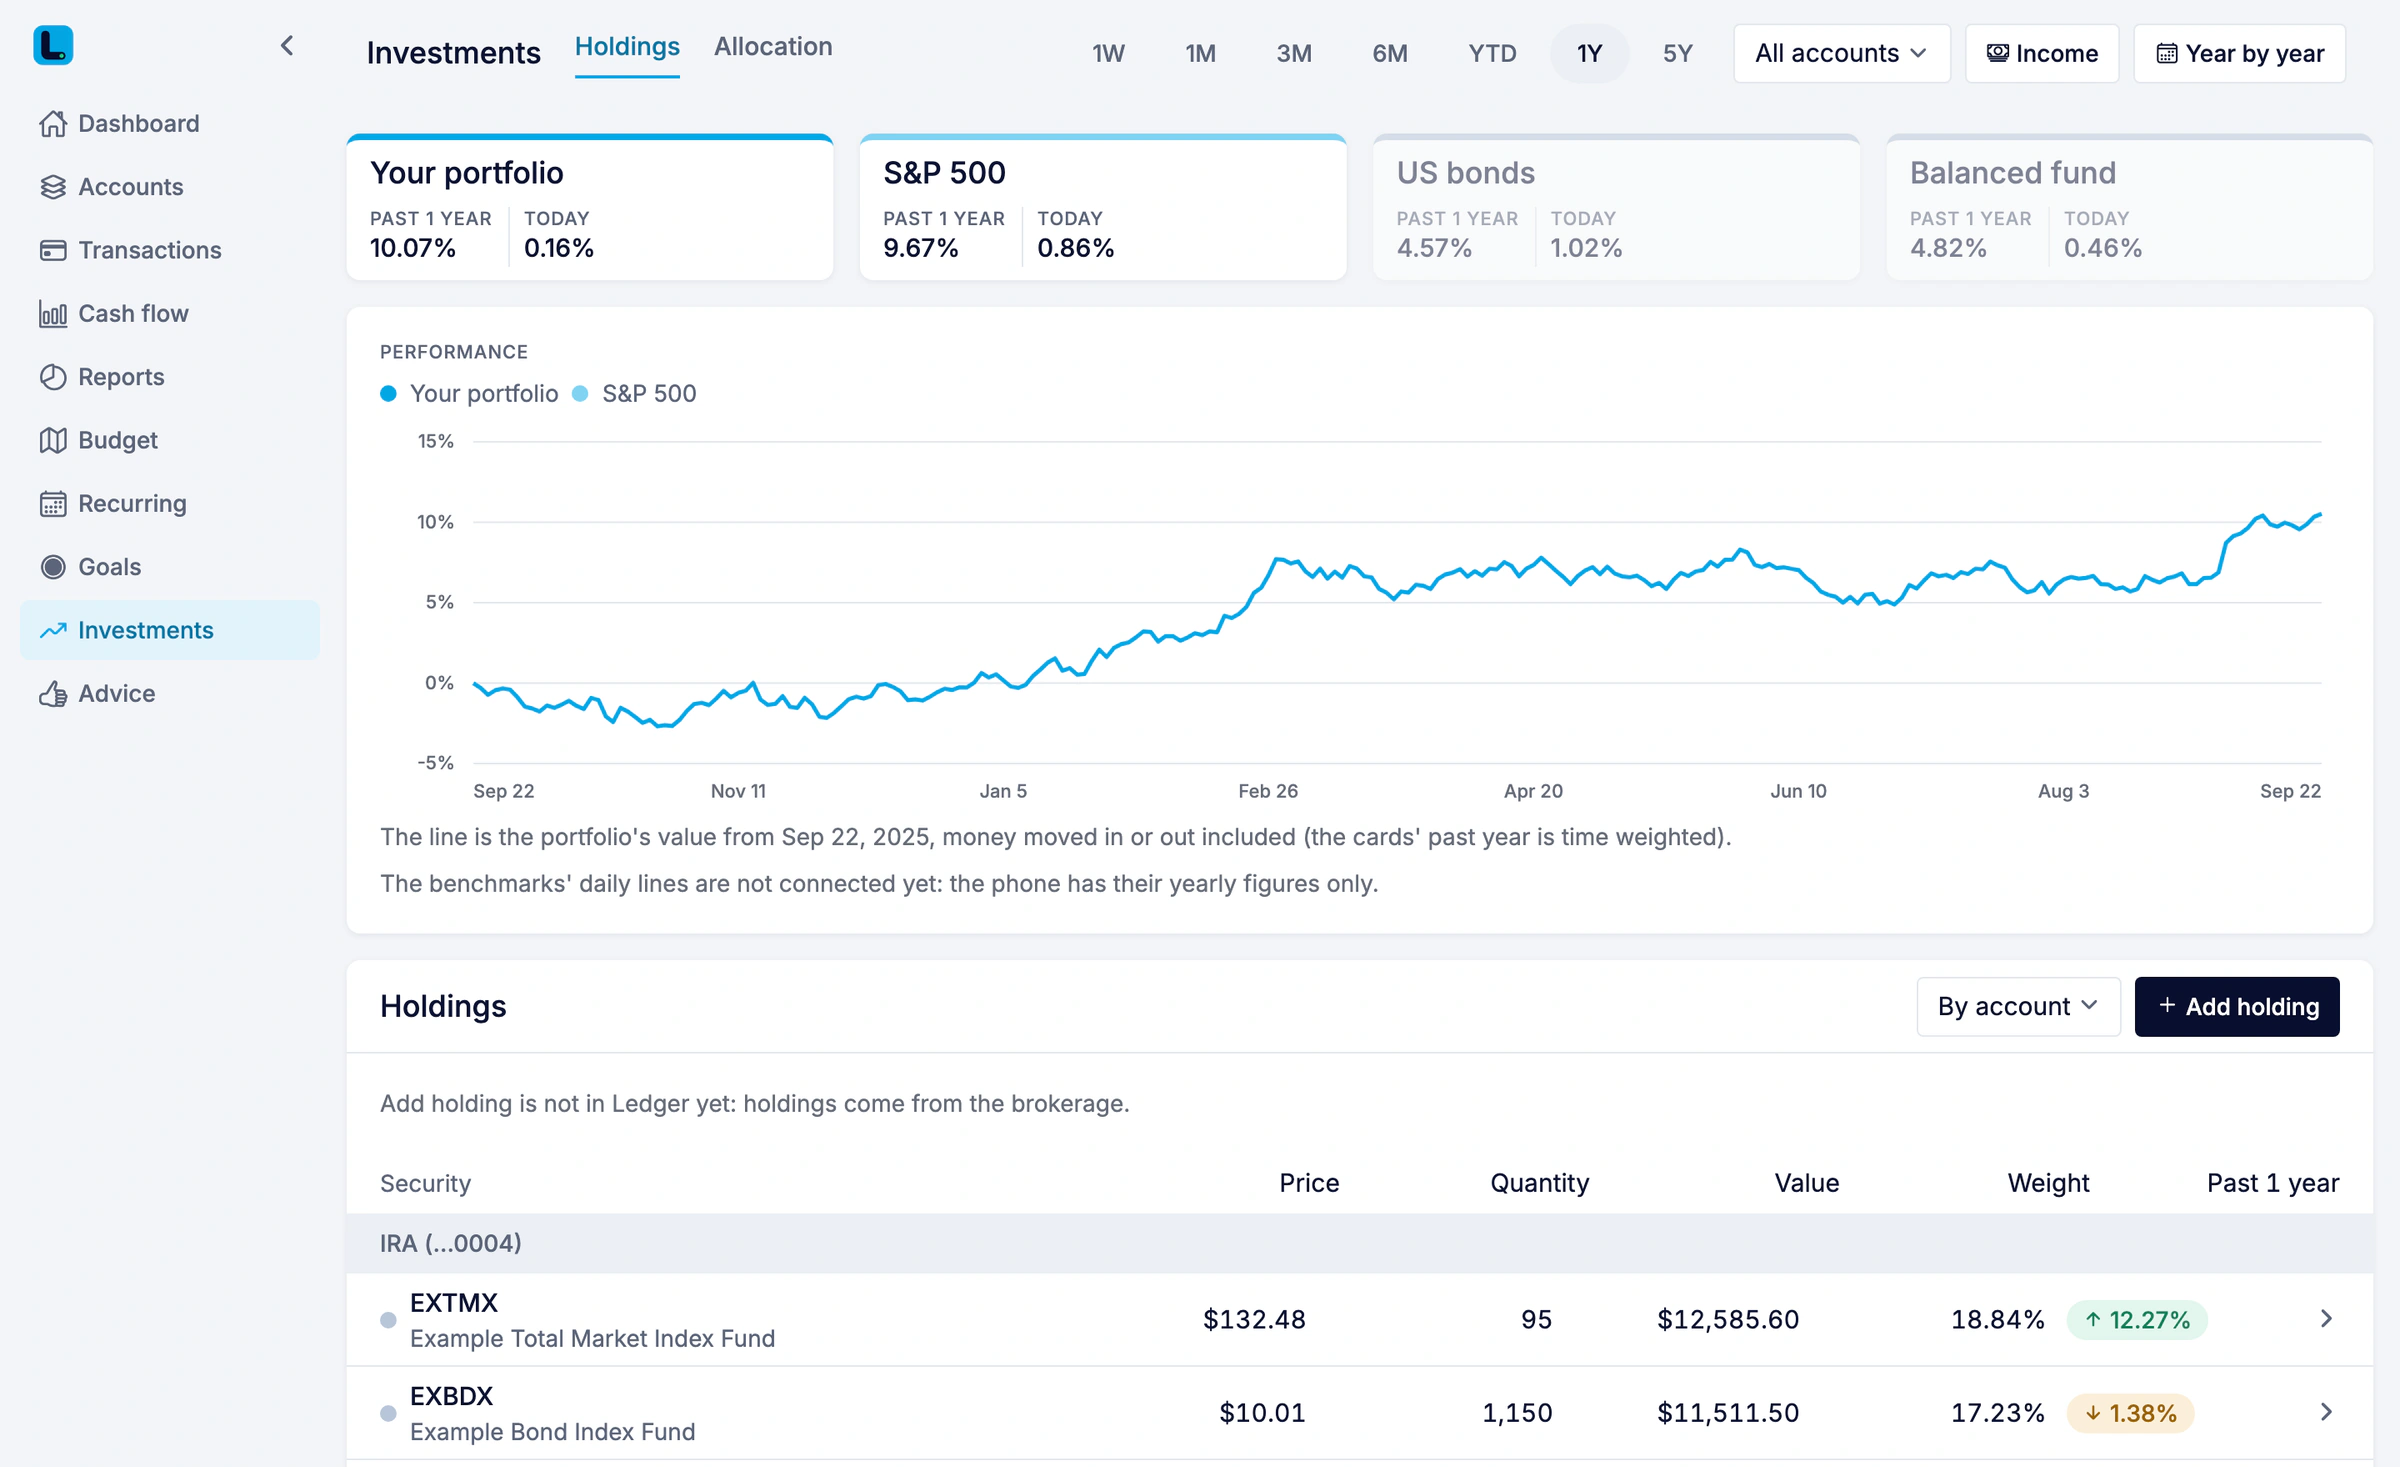This screenshot has width=2400, height=1467.
Task: Click the Add holding button
Action: click(x=2237, y=1006)
